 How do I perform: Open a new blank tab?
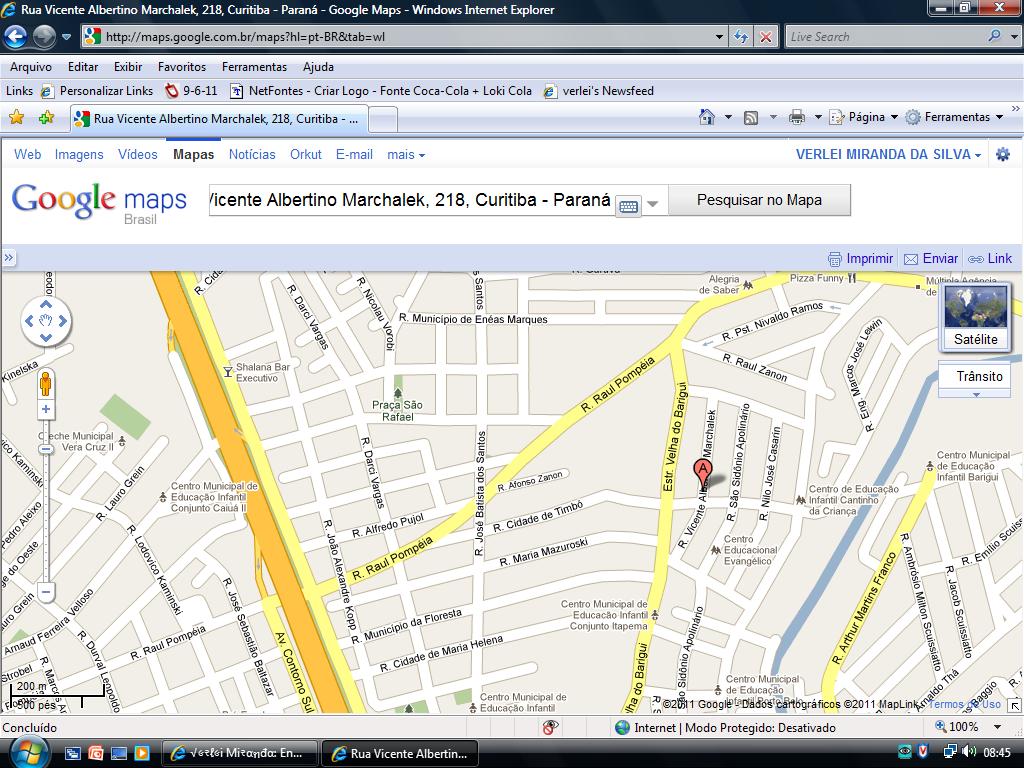[x=383, y=120]
